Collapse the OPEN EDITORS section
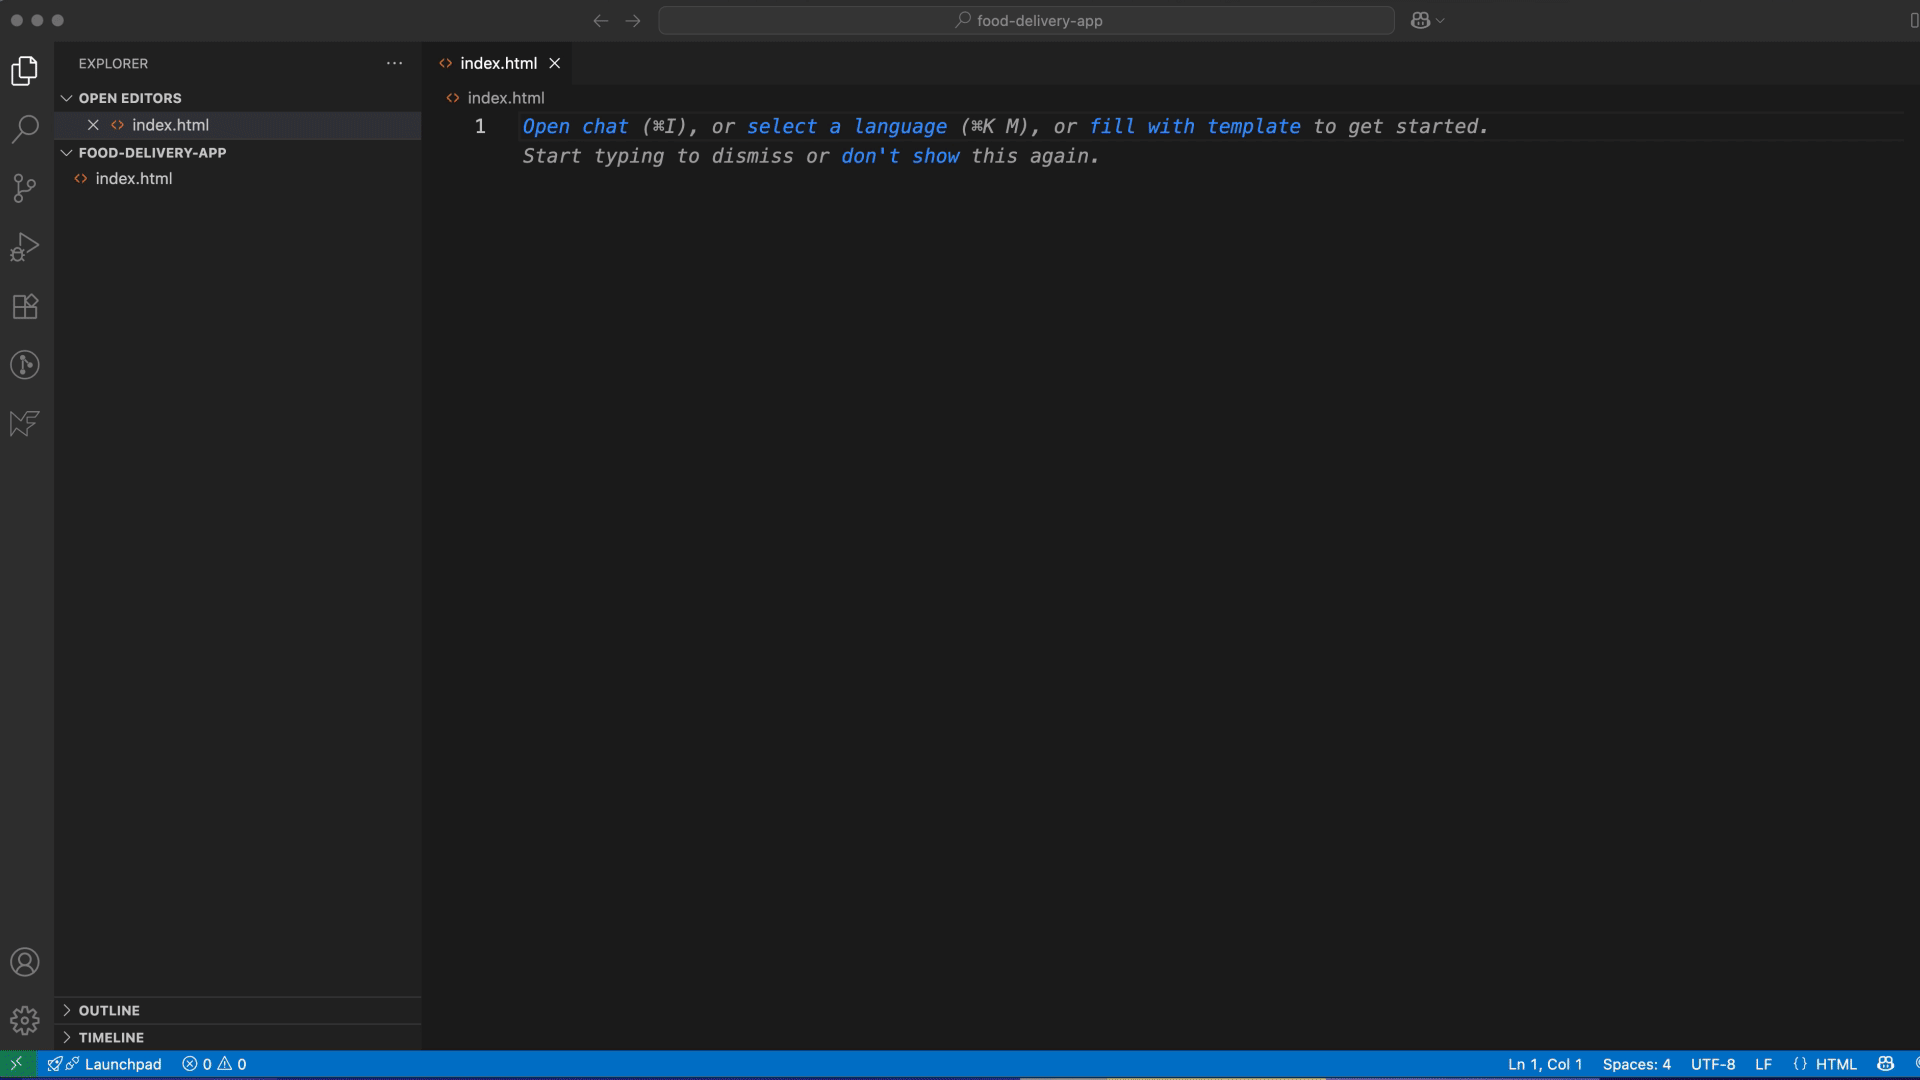The image size is (1920, 1080). click(66, 98)
